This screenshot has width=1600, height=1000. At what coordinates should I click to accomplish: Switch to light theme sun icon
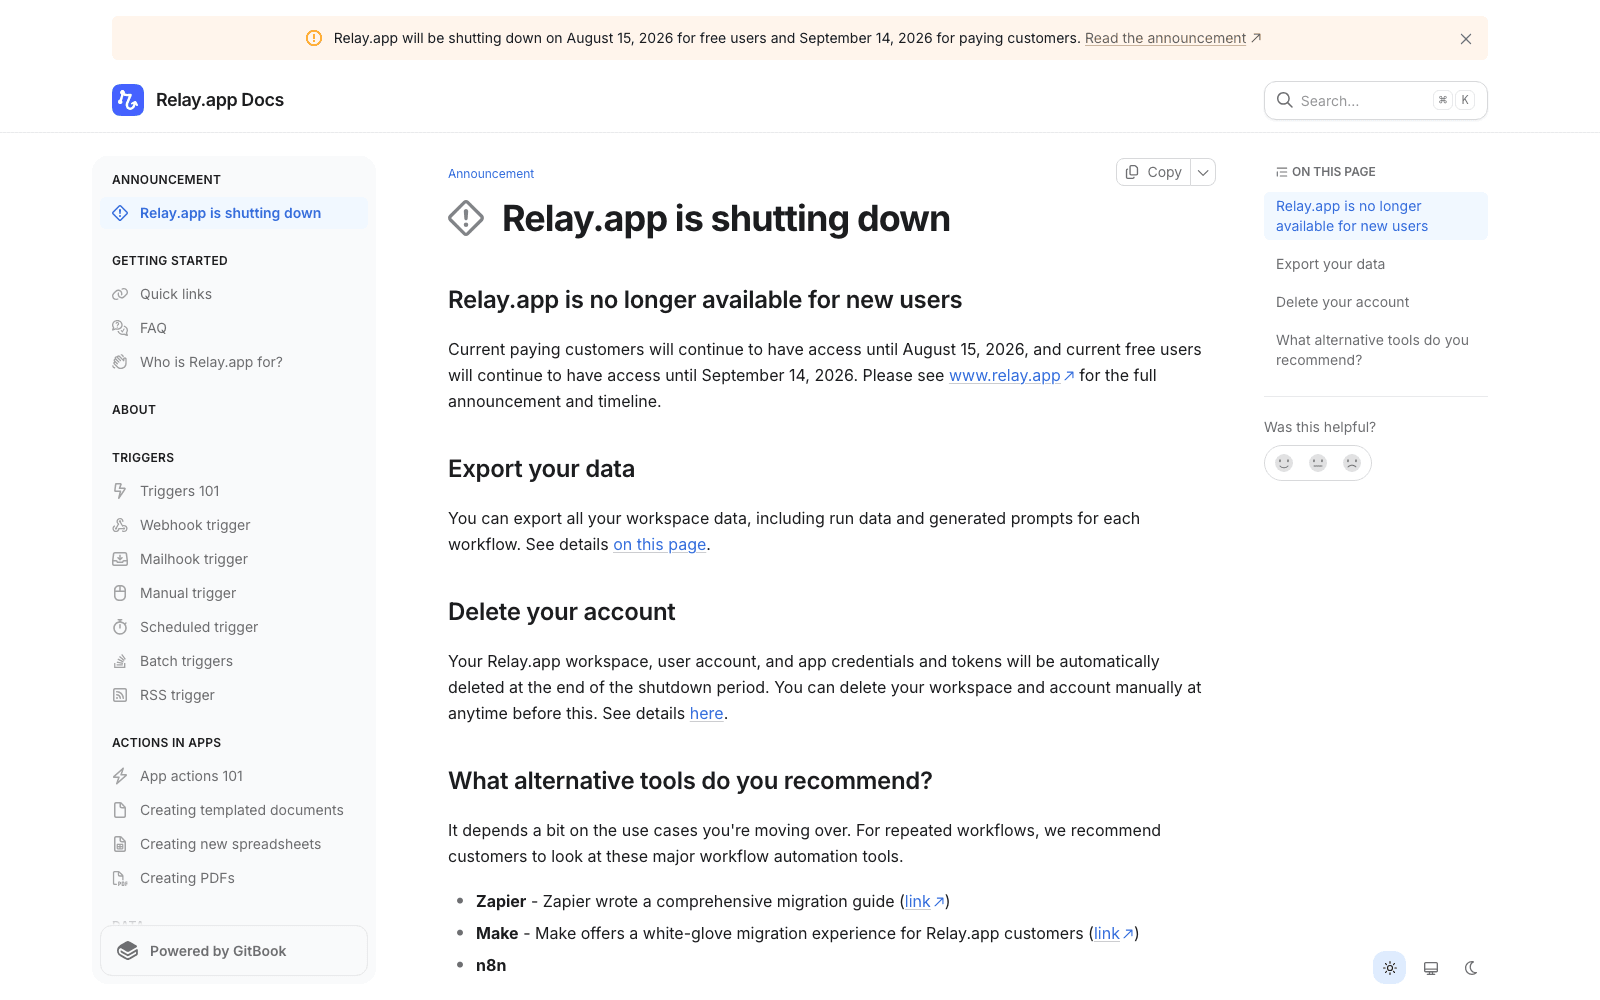1390,968
